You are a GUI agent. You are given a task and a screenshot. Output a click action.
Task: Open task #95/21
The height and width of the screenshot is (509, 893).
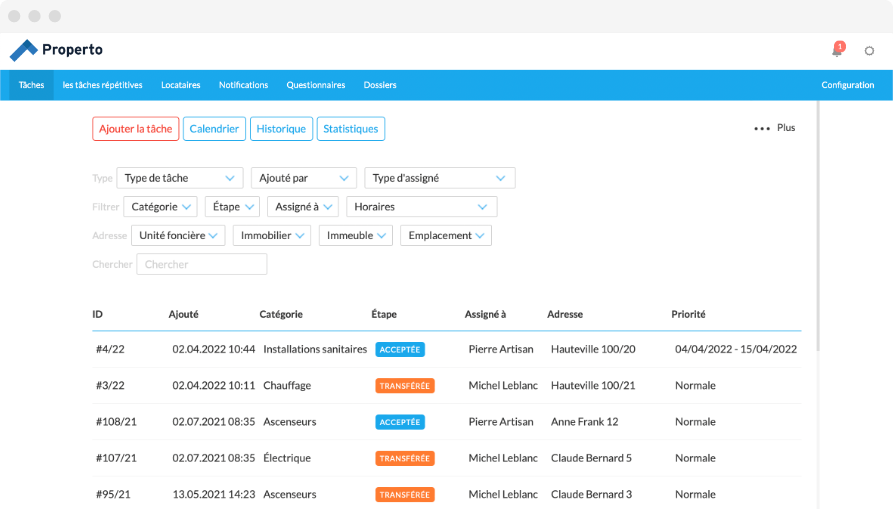click(113, 494)
